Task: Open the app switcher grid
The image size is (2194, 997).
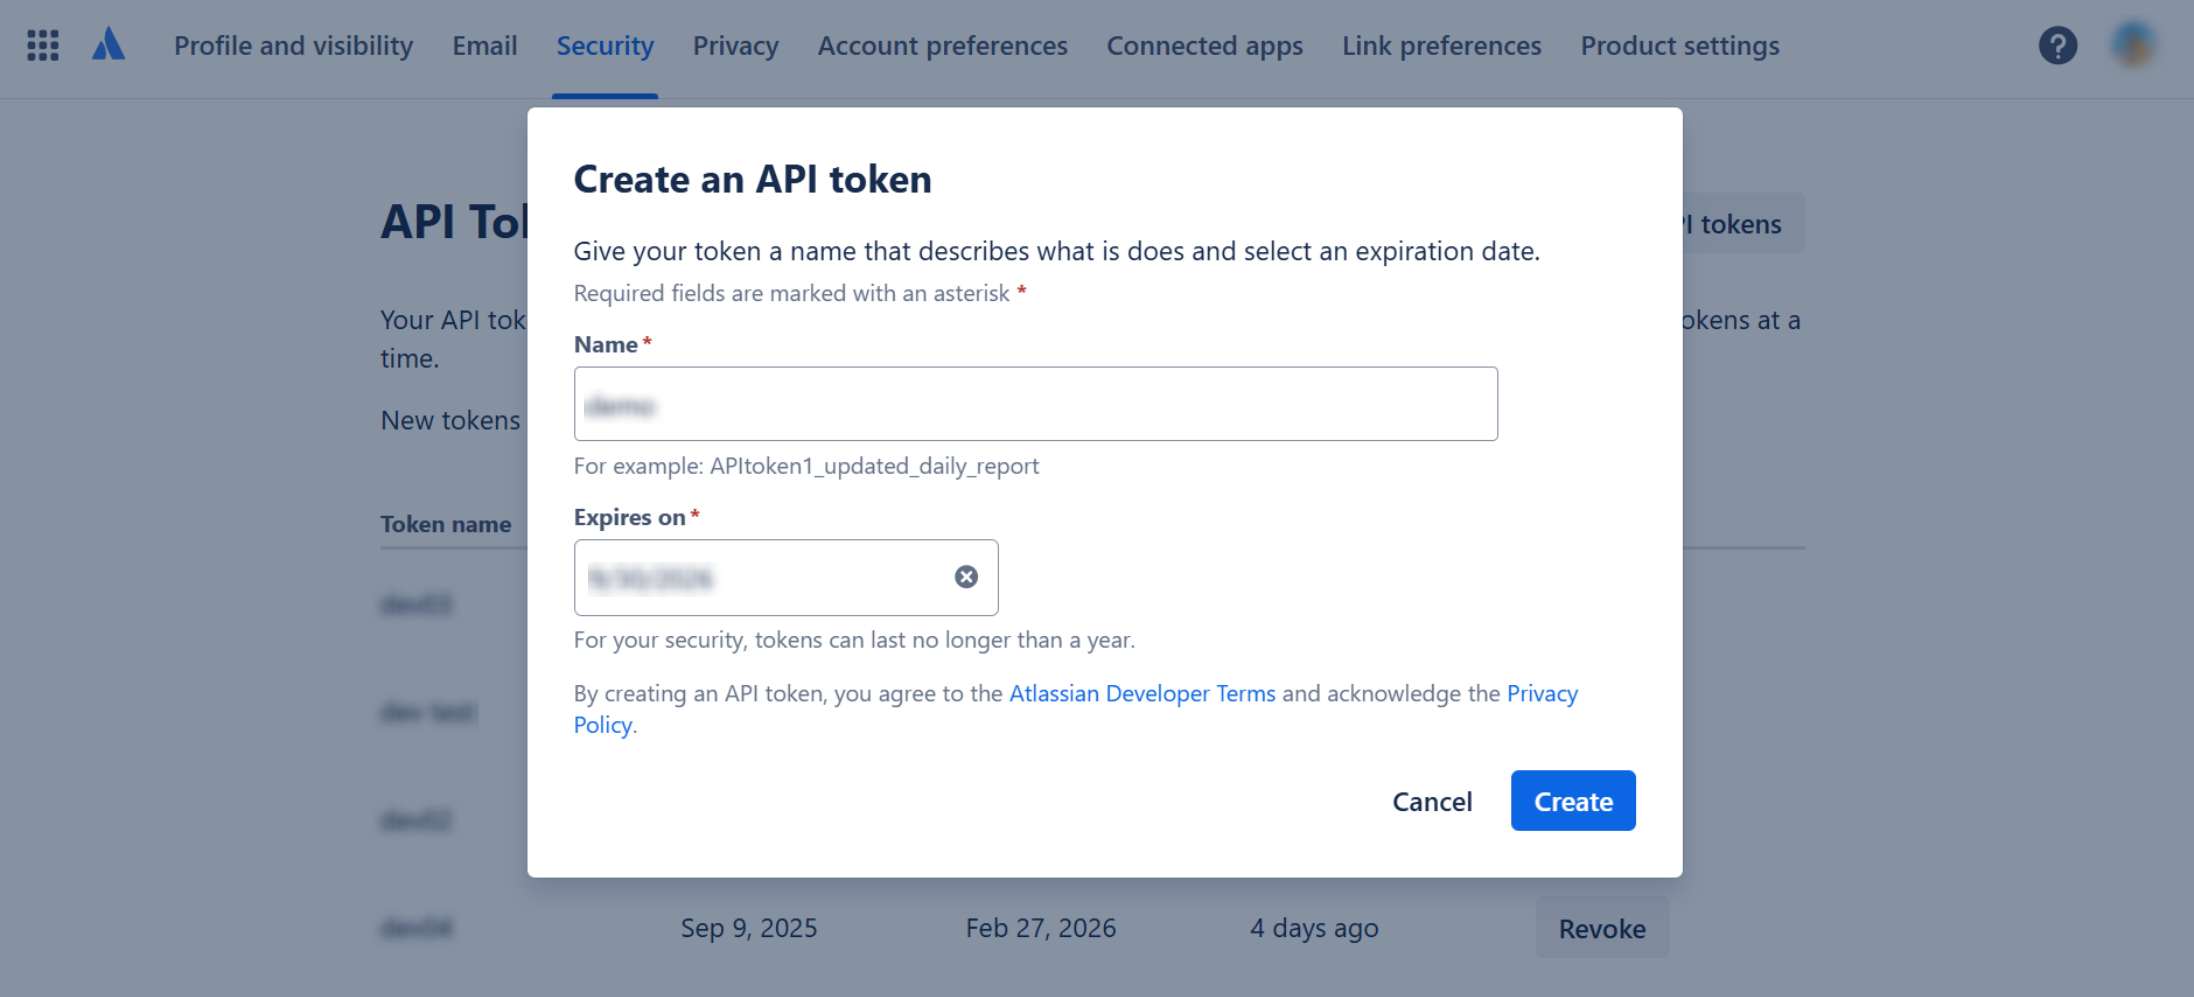Action: pos(42,46)
